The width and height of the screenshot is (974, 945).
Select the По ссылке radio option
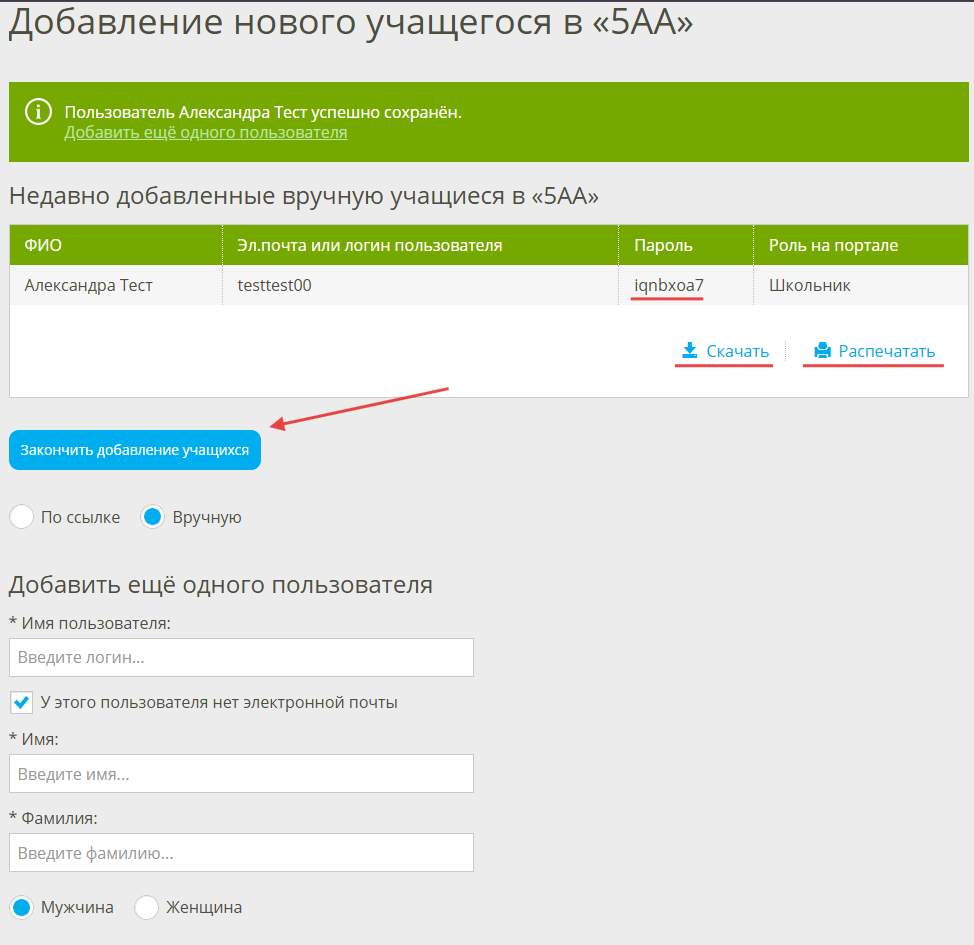22,517
